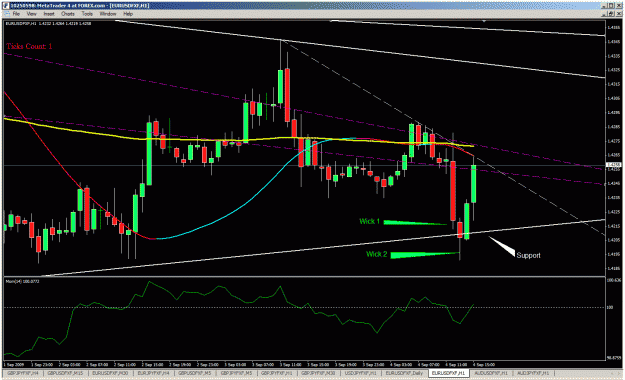Open the Tools menu

[x=87, y=14]
